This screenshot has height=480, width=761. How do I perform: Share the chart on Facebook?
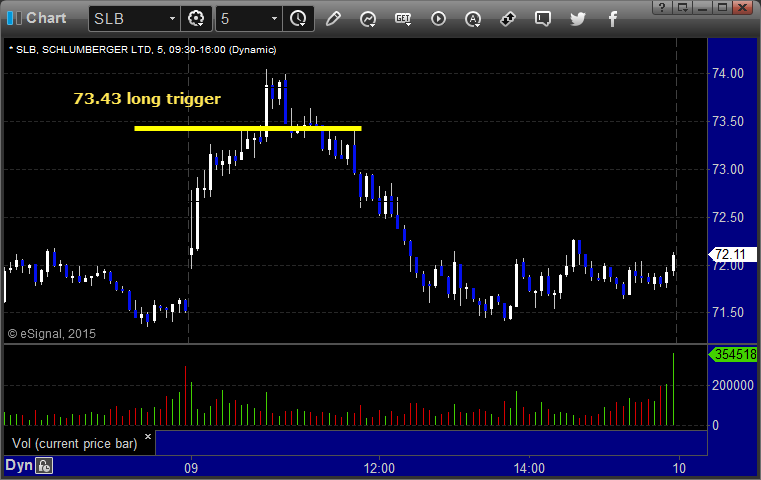612,19
